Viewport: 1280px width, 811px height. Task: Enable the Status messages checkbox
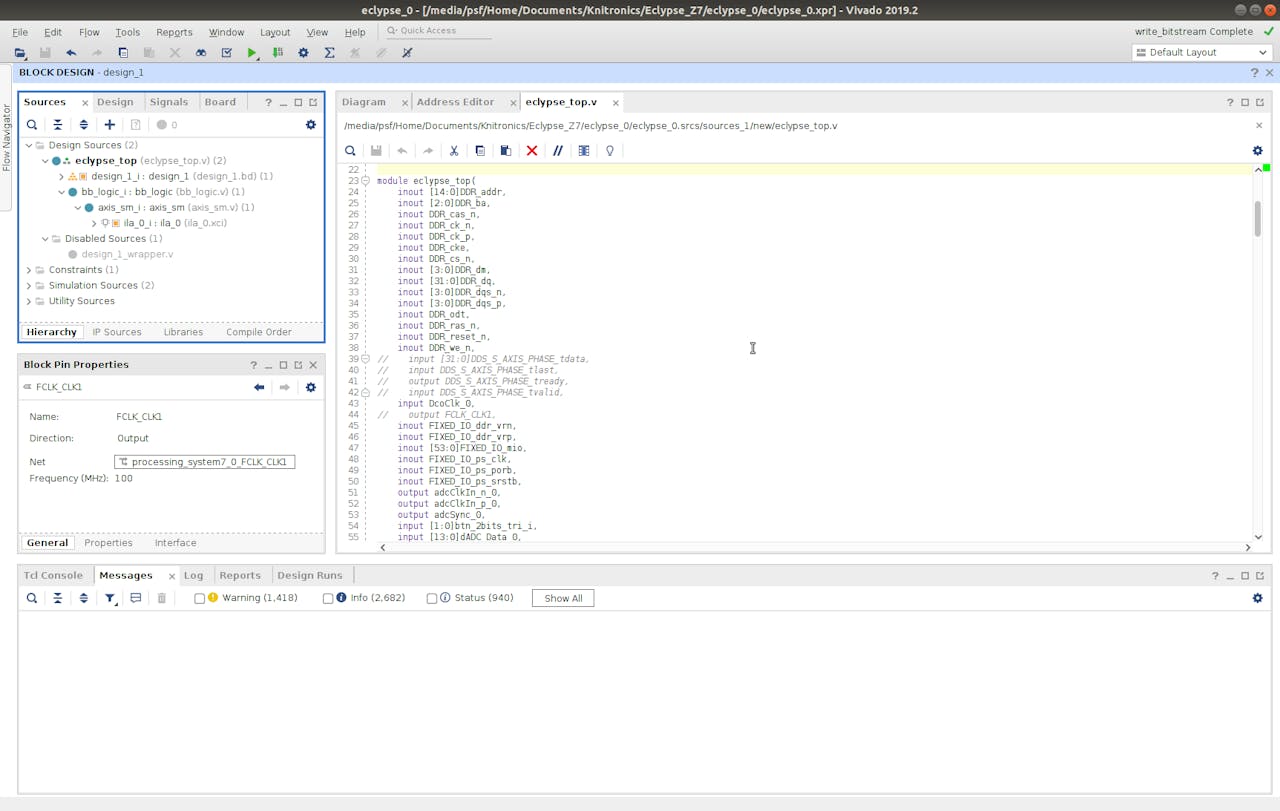431,598
